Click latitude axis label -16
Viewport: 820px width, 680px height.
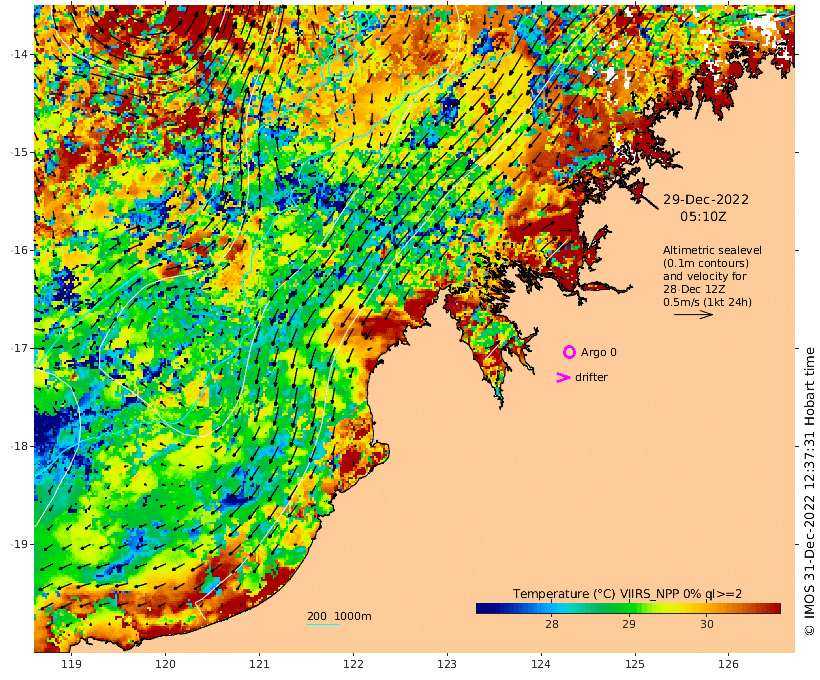click(19, 250)
